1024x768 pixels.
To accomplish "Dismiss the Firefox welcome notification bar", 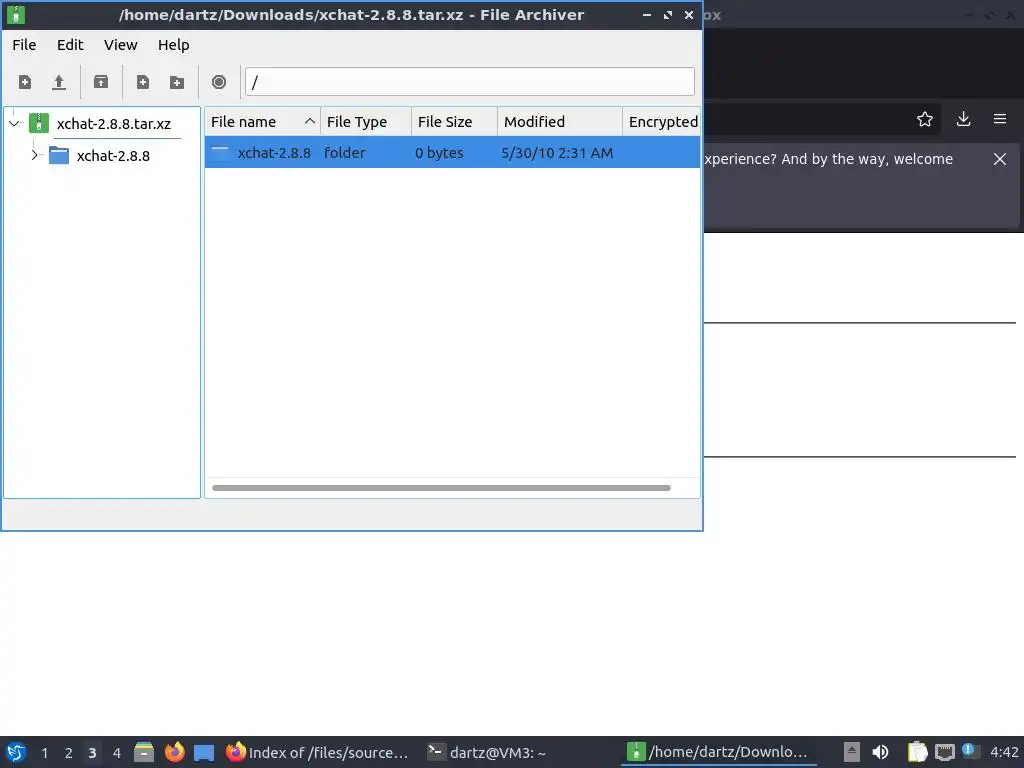I will [1000, 159].
